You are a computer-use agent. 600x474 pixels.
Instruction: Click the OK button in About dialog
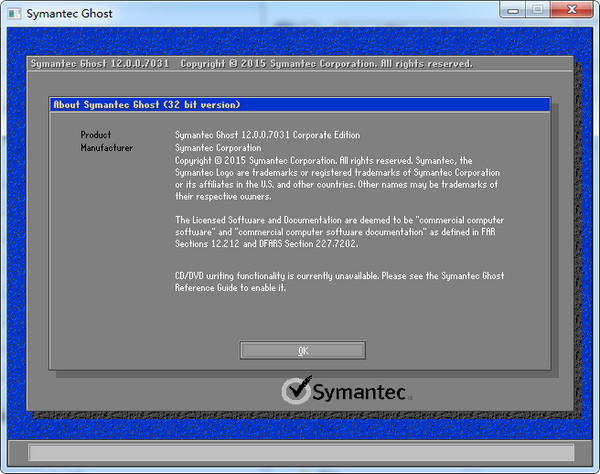point(302,350)
